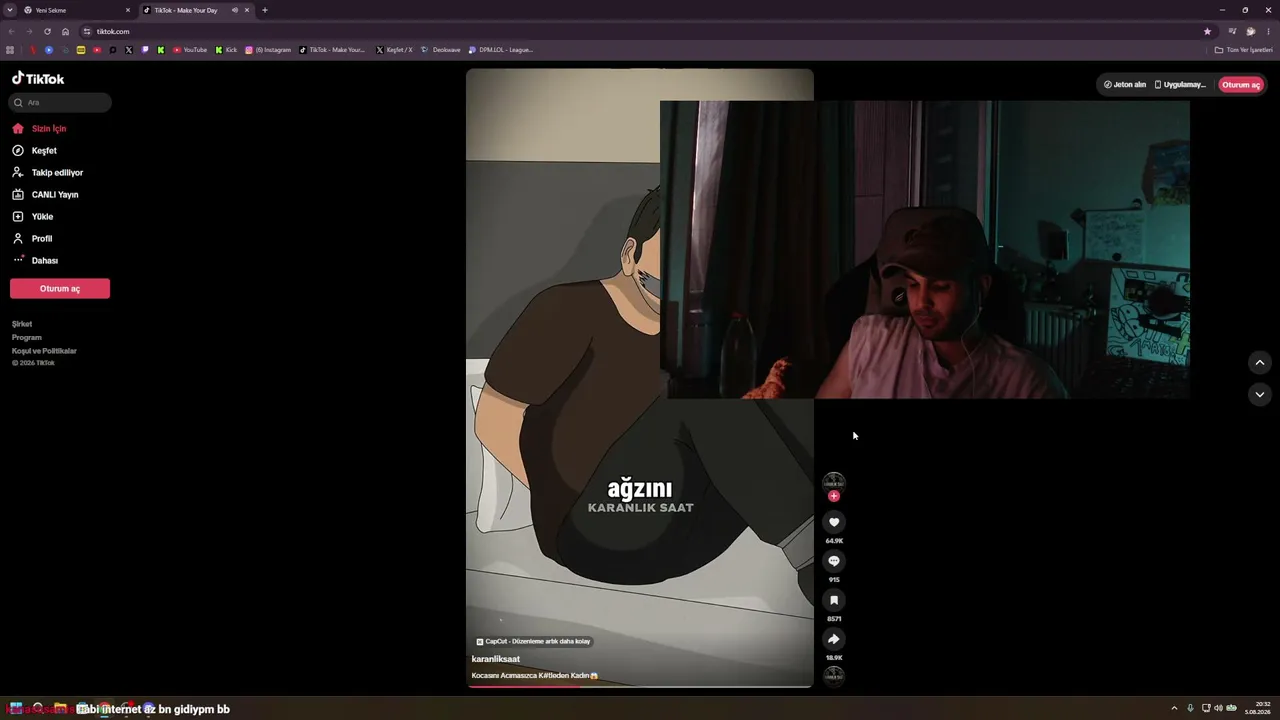This screenshot has height=720, width=1280.
Task: Click the tiktok.com address bar
Action: tap(640, 32)
